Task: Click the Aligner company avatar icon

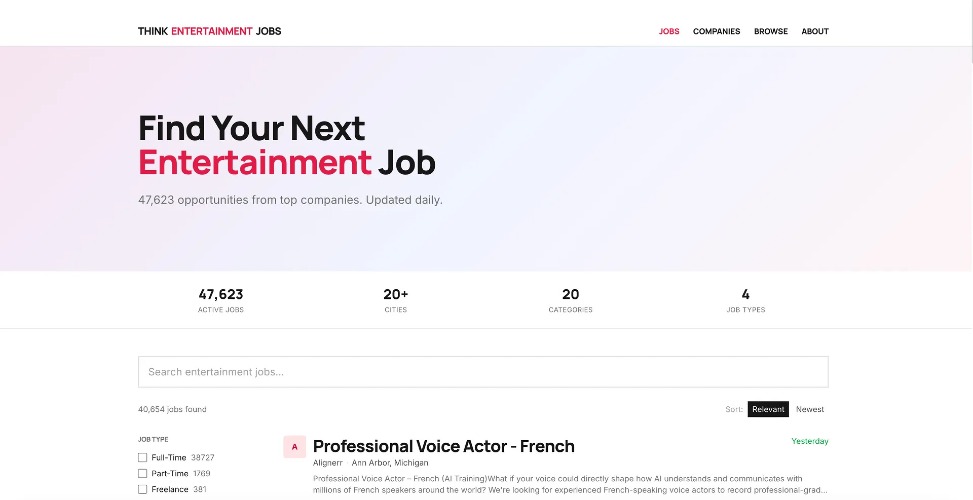Action: [x=294, y=447]
